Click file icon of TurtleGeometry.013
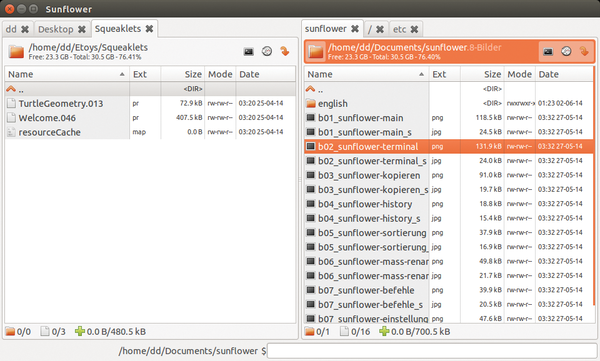This screenshot has width=600, height=361. (x=11, y=103)
